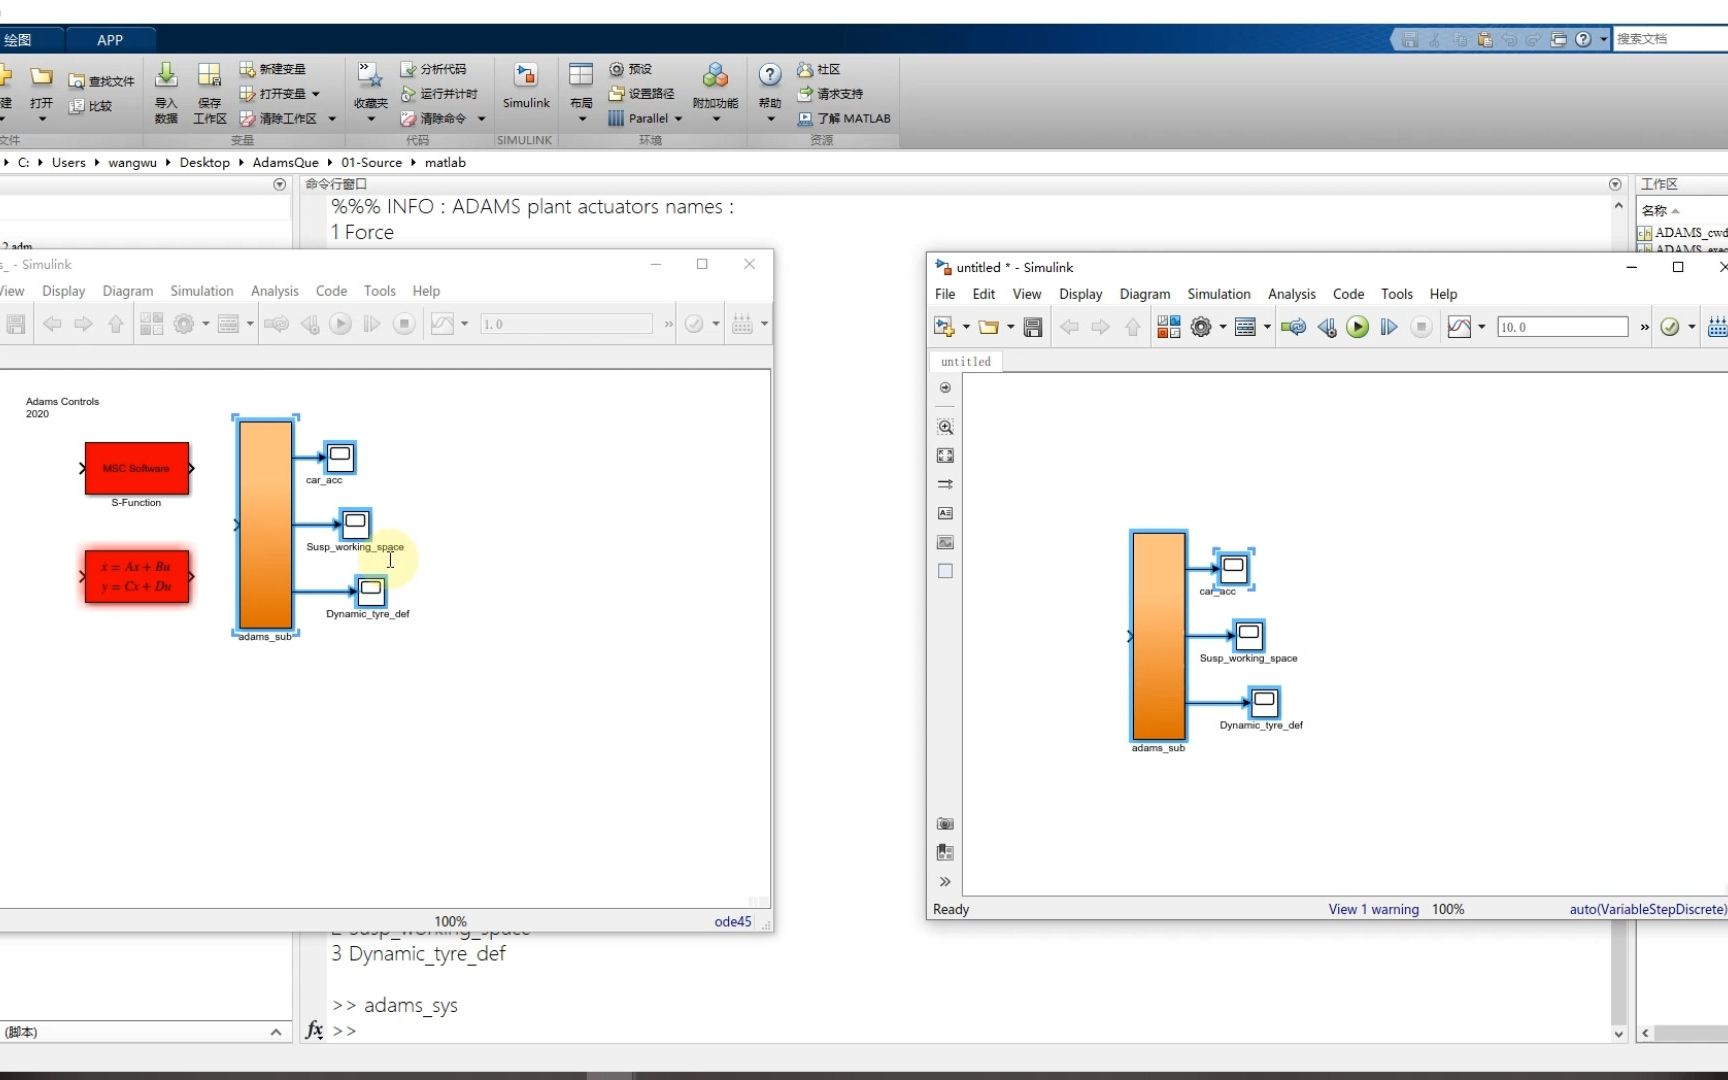Click Annotation text palette icon
The width and height of the screenshot is (1728, 1080).
[945, 513]
